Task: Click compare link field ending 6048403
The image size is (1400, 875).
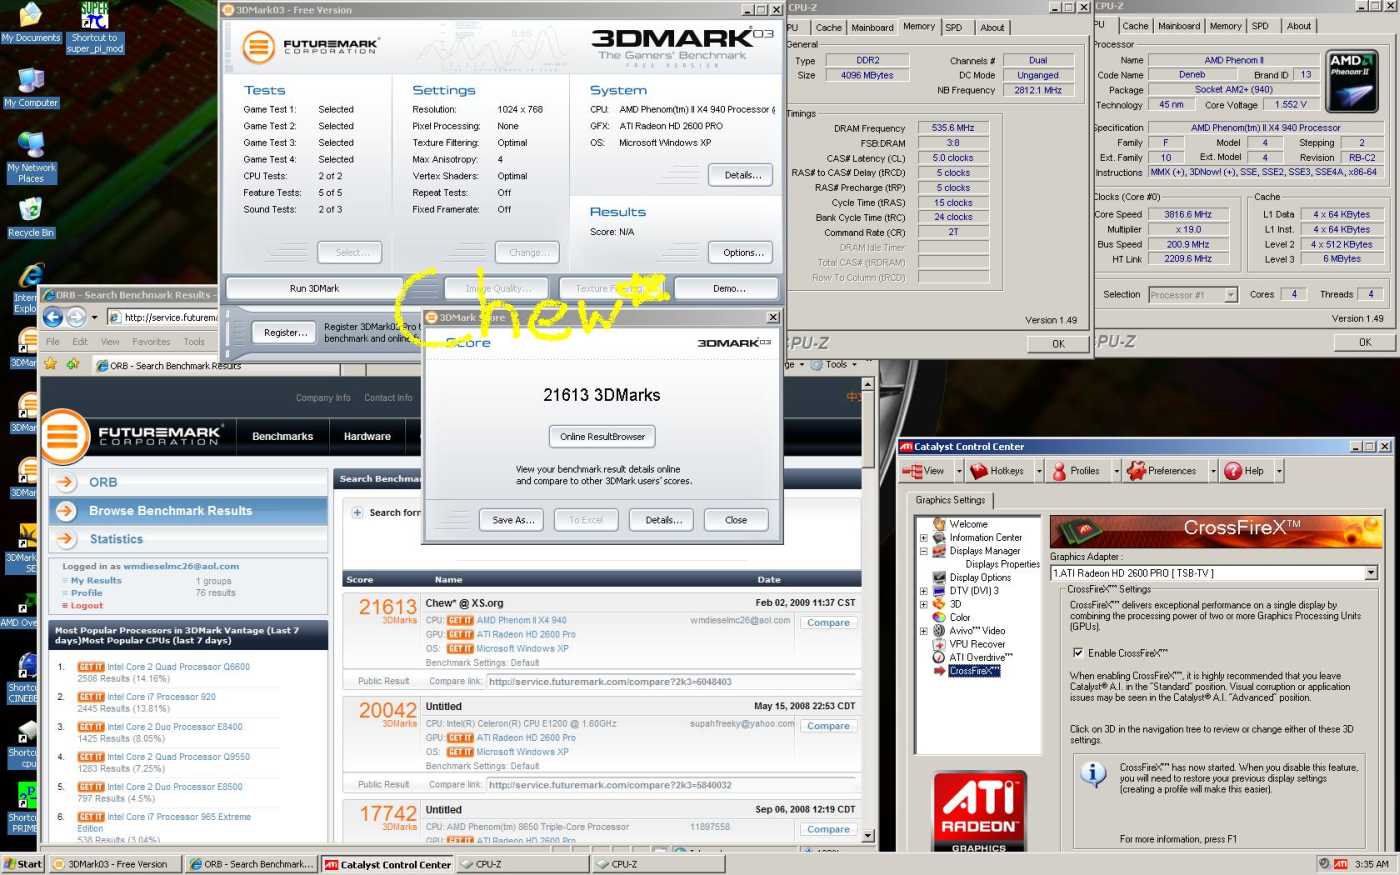Action: [669, 682]
